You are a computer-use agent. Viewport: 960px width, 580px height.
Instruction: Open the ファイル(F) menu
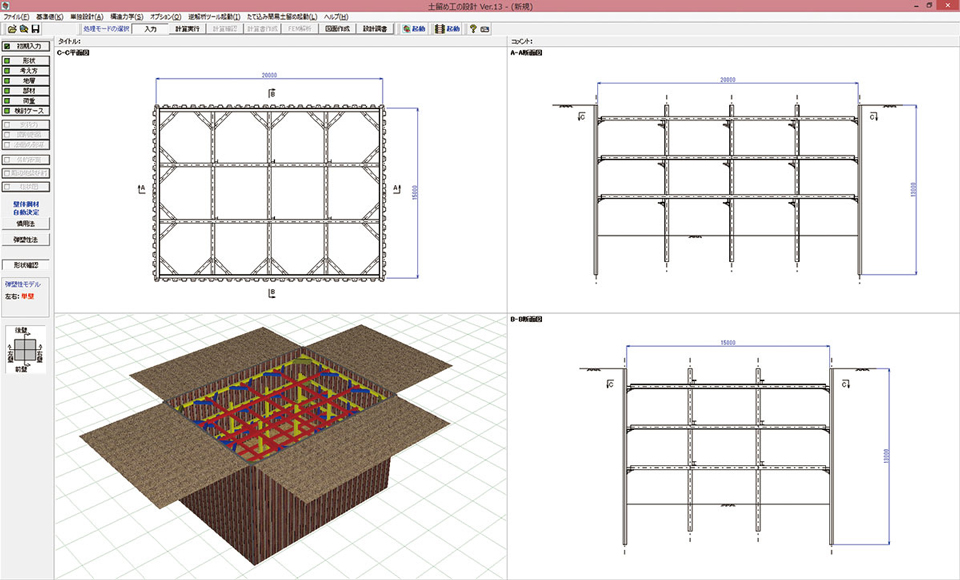pyautogui.click(x=16, y=17)
